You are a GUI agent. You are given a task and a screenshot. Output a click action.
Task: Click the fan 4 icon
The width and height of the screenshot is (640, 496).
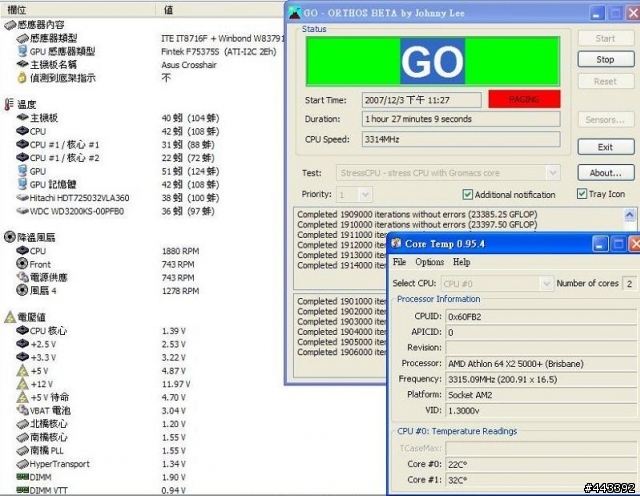(22, 290)
